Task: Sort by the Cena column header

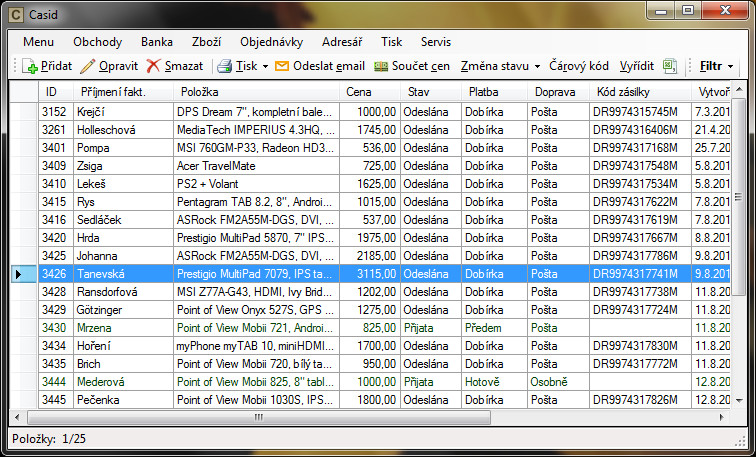Action: pos(370,92)
